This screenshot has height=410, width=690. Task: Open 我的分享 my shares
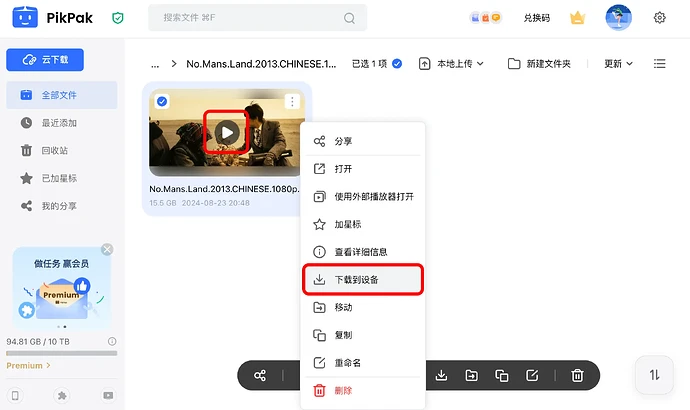62,206
